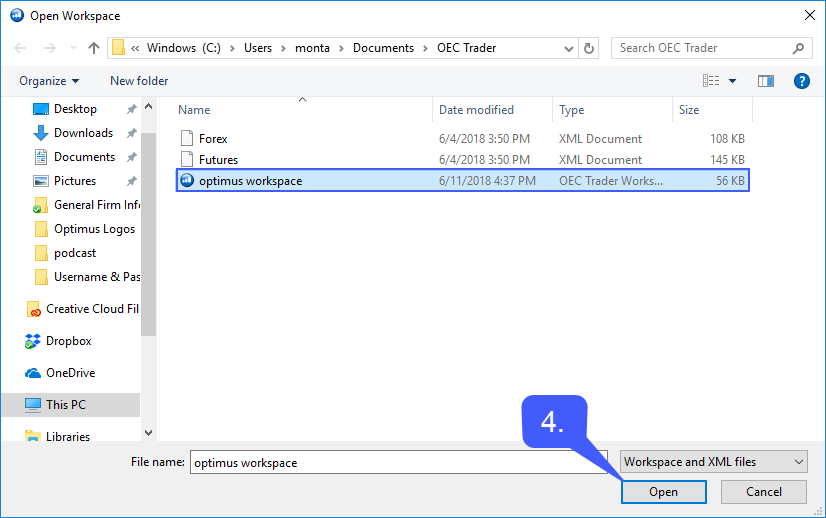Select Desktop in navigation pane
This screenshot has height=518, width=826.
click(x=75, y=109)
